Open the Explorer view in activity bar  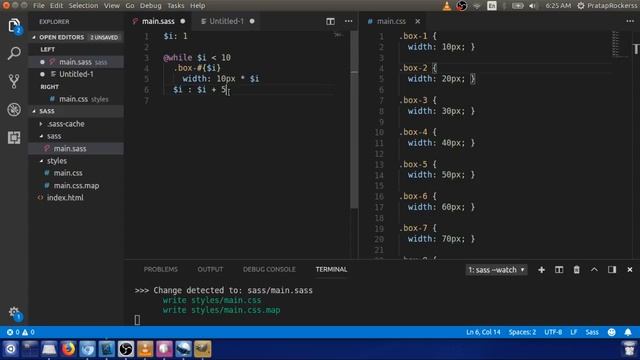(x=14, y=25)
